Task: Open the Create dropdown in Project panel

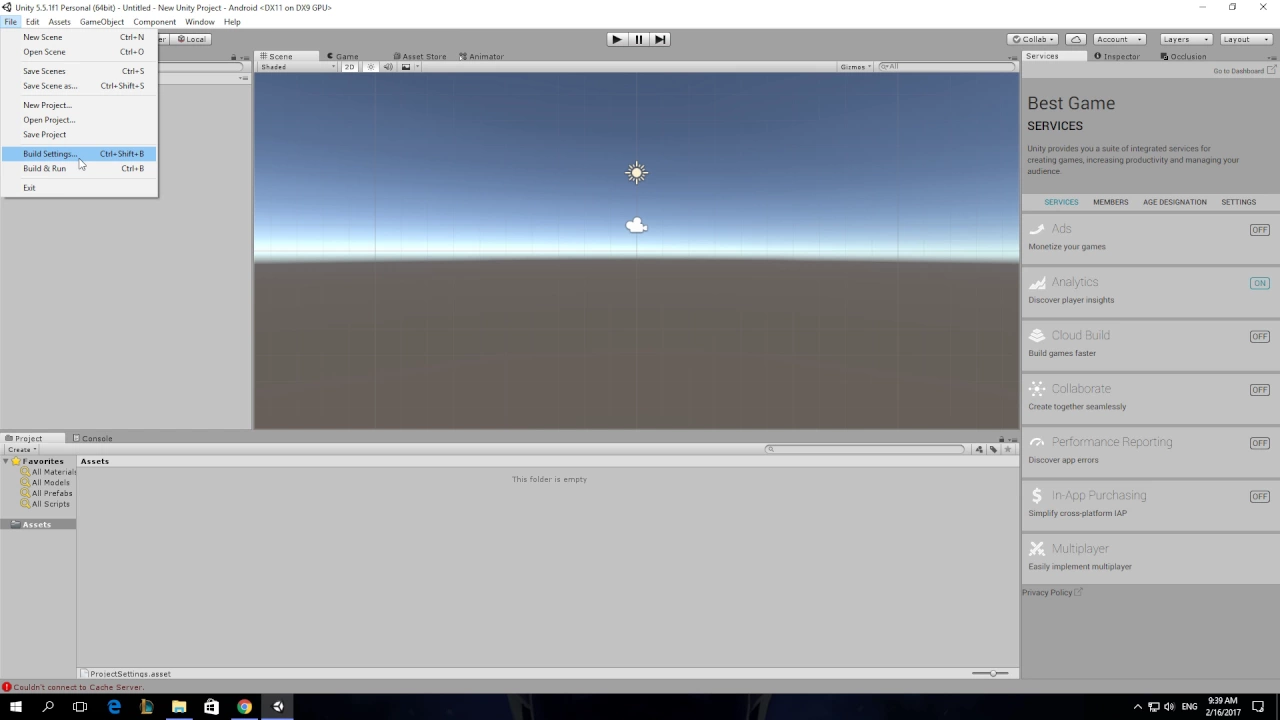Action: [x=21, y=450]
